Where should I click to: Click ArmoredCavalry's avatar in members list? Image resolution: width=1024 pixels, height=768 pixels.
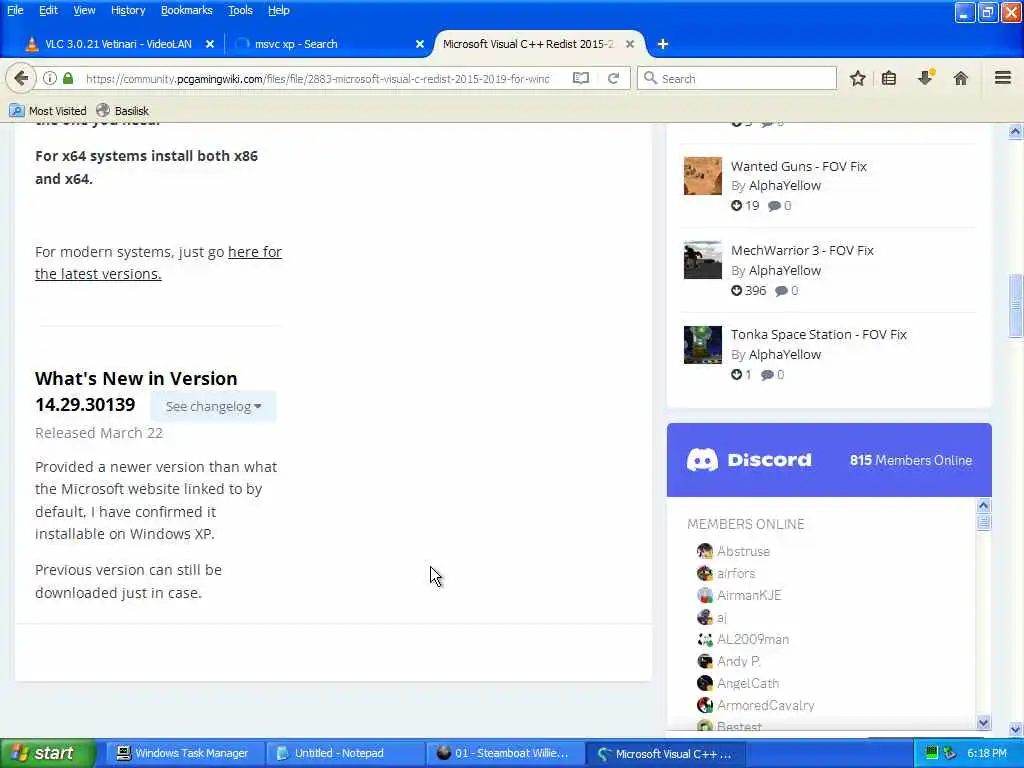click(705, 705)
